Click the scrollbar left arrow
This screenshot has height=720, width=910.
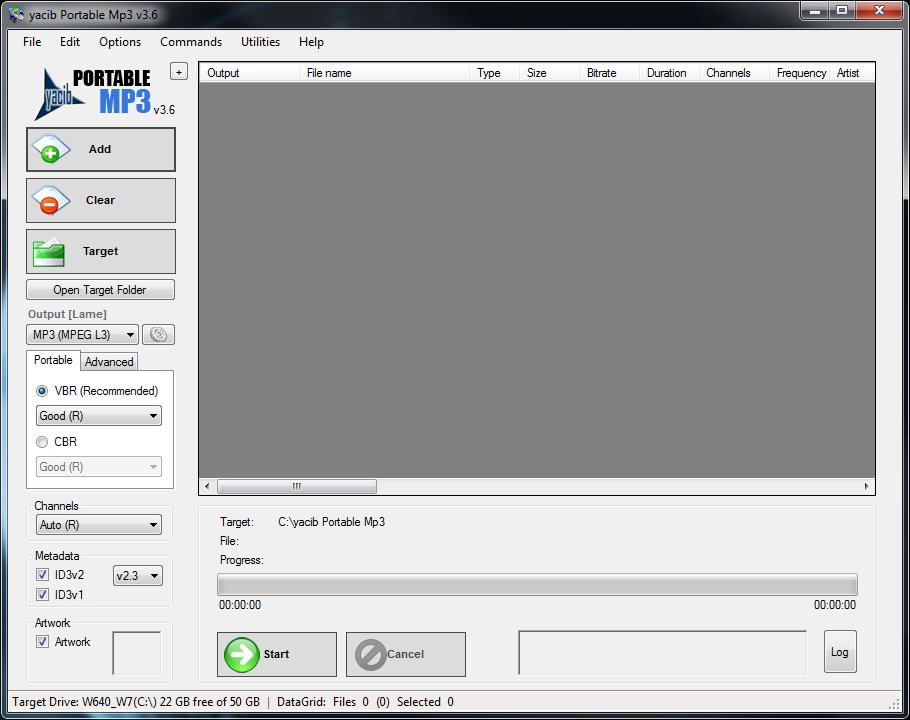(208, 487)
